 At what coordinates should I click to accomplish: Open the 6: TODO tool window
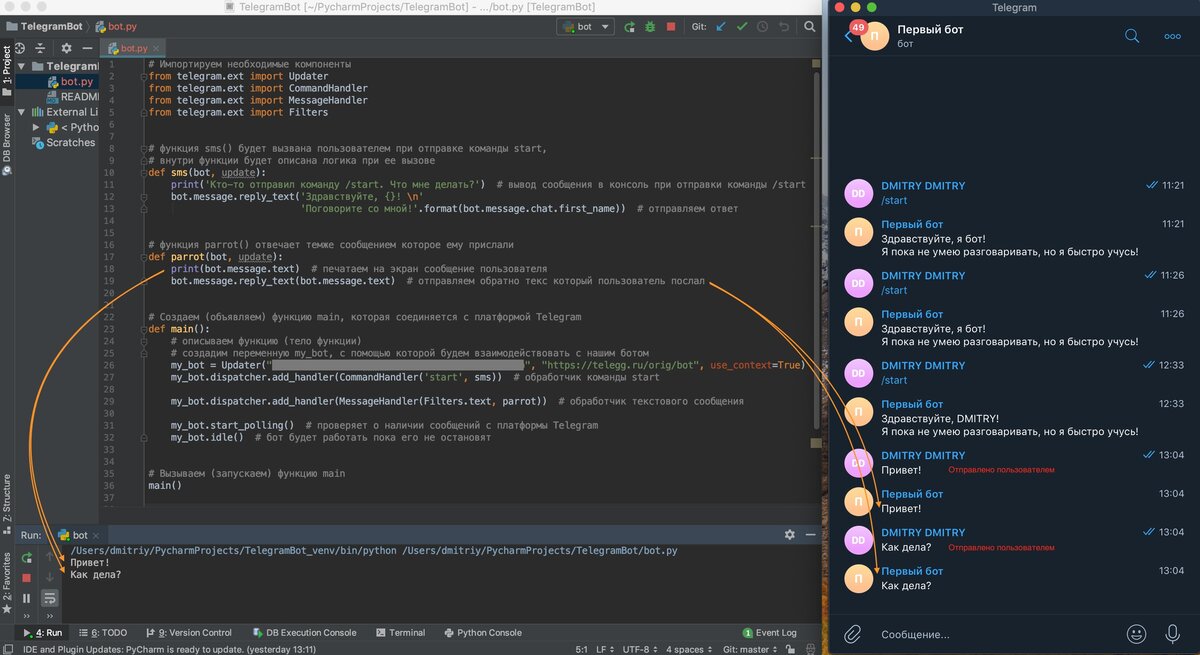click(103, 632)
